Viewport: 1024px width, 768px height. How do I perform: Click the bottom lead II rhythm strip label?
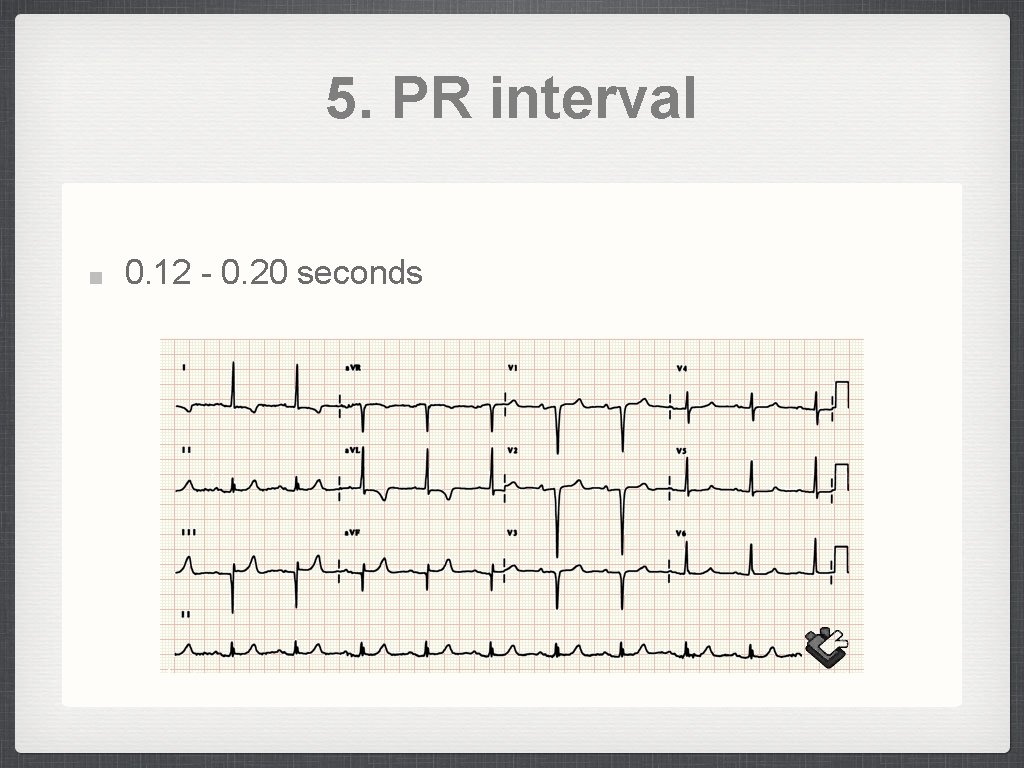(185, 614)
